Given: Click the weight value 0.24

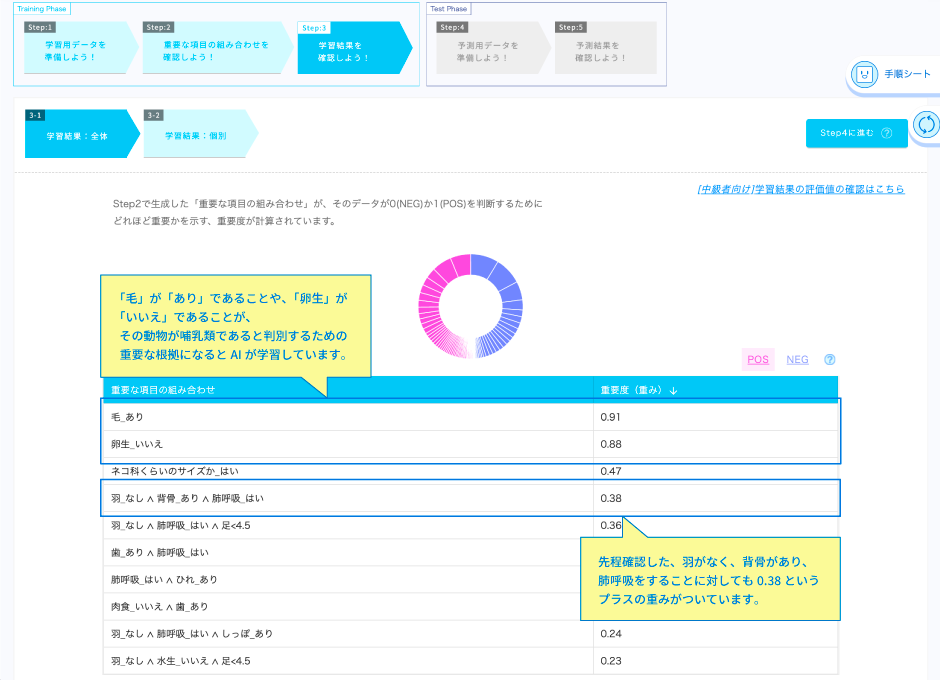Looking at the screenshot, I should 611,634.
